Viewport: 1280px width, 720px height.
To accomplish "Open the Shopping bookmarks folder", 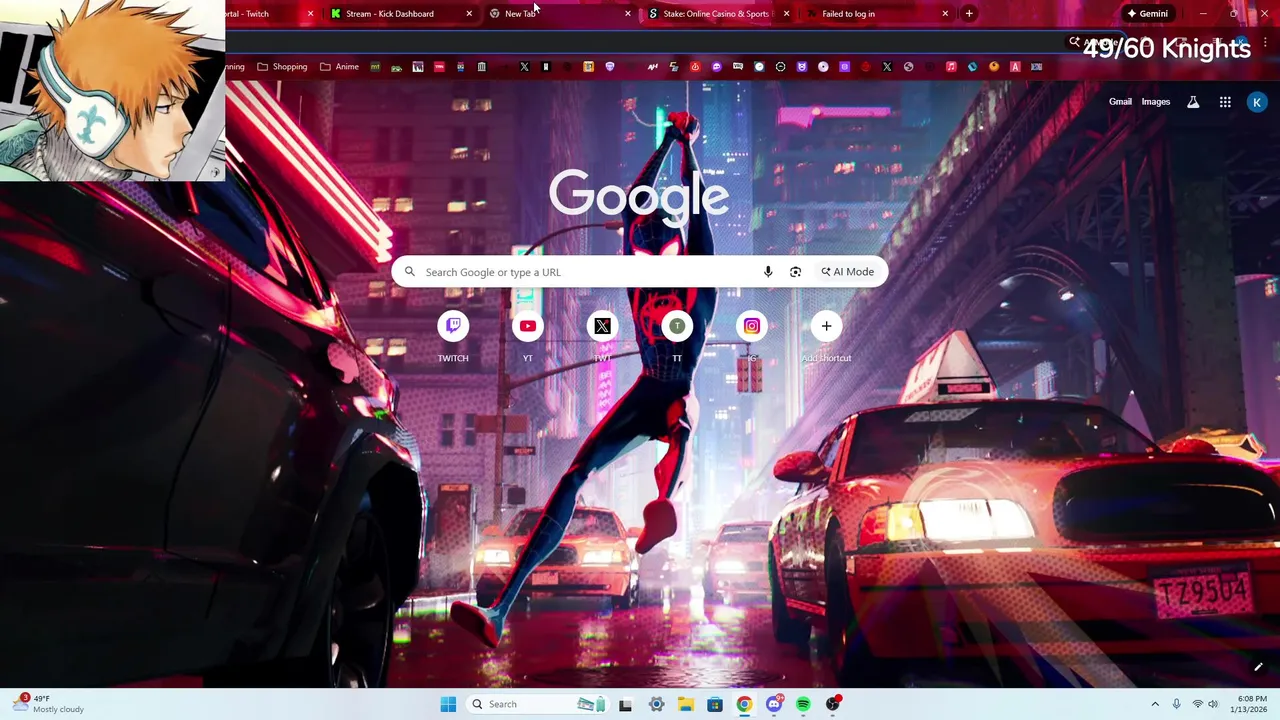I will tap(282, 67).
